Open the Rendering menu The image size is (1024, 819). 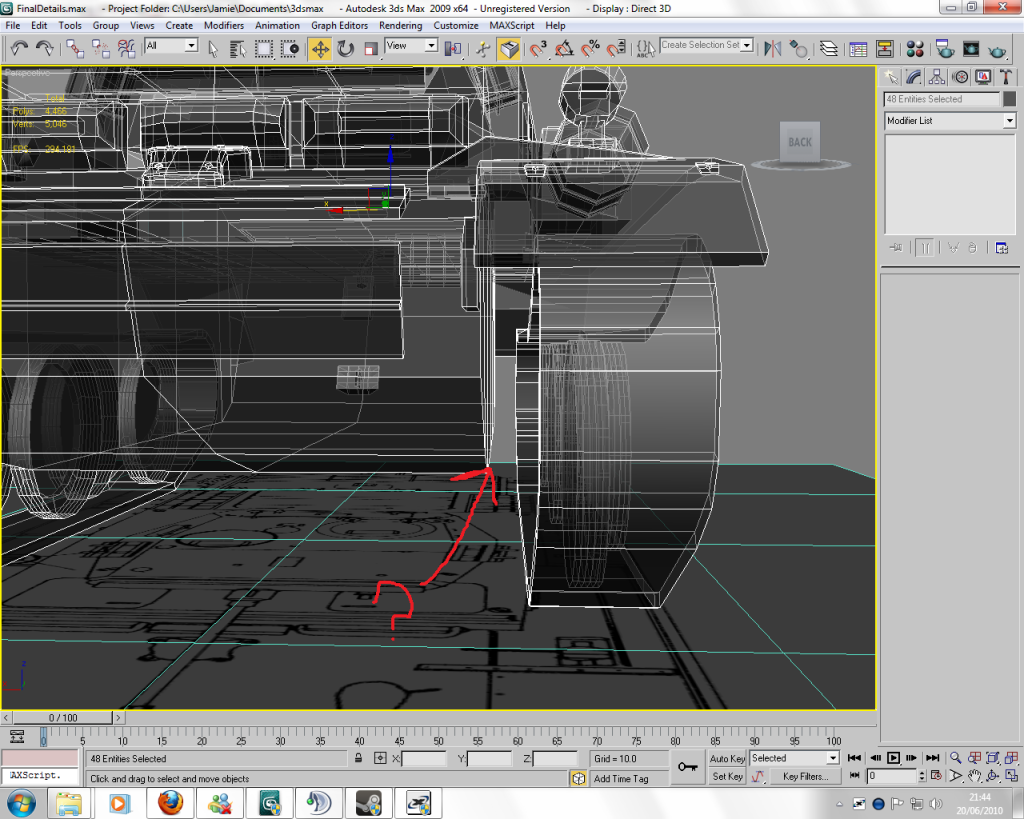(x=400, y=25)
